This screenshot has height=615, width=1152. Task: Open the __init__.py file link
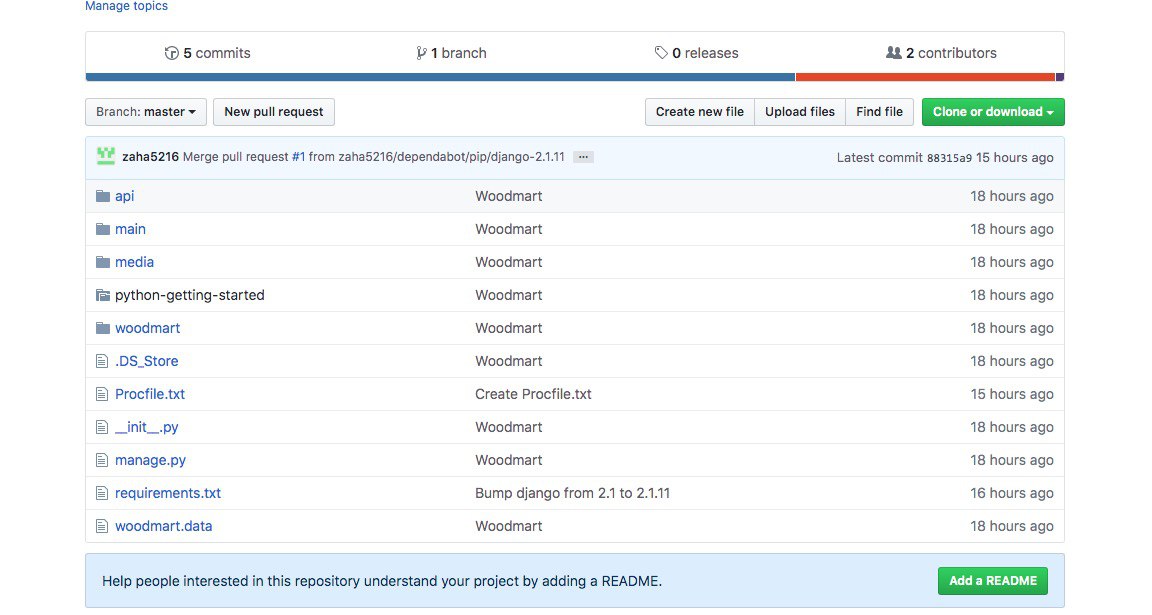tap(147, 428)
